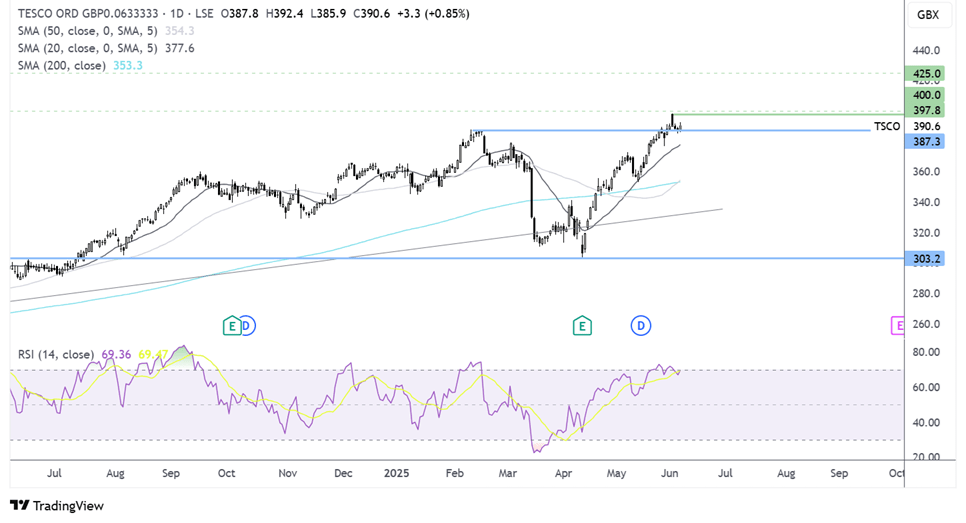The height and width of the screenshot is (523, 966).
Task: Click the yellow 69.47 RSI average value
Action: pos(153,354)
